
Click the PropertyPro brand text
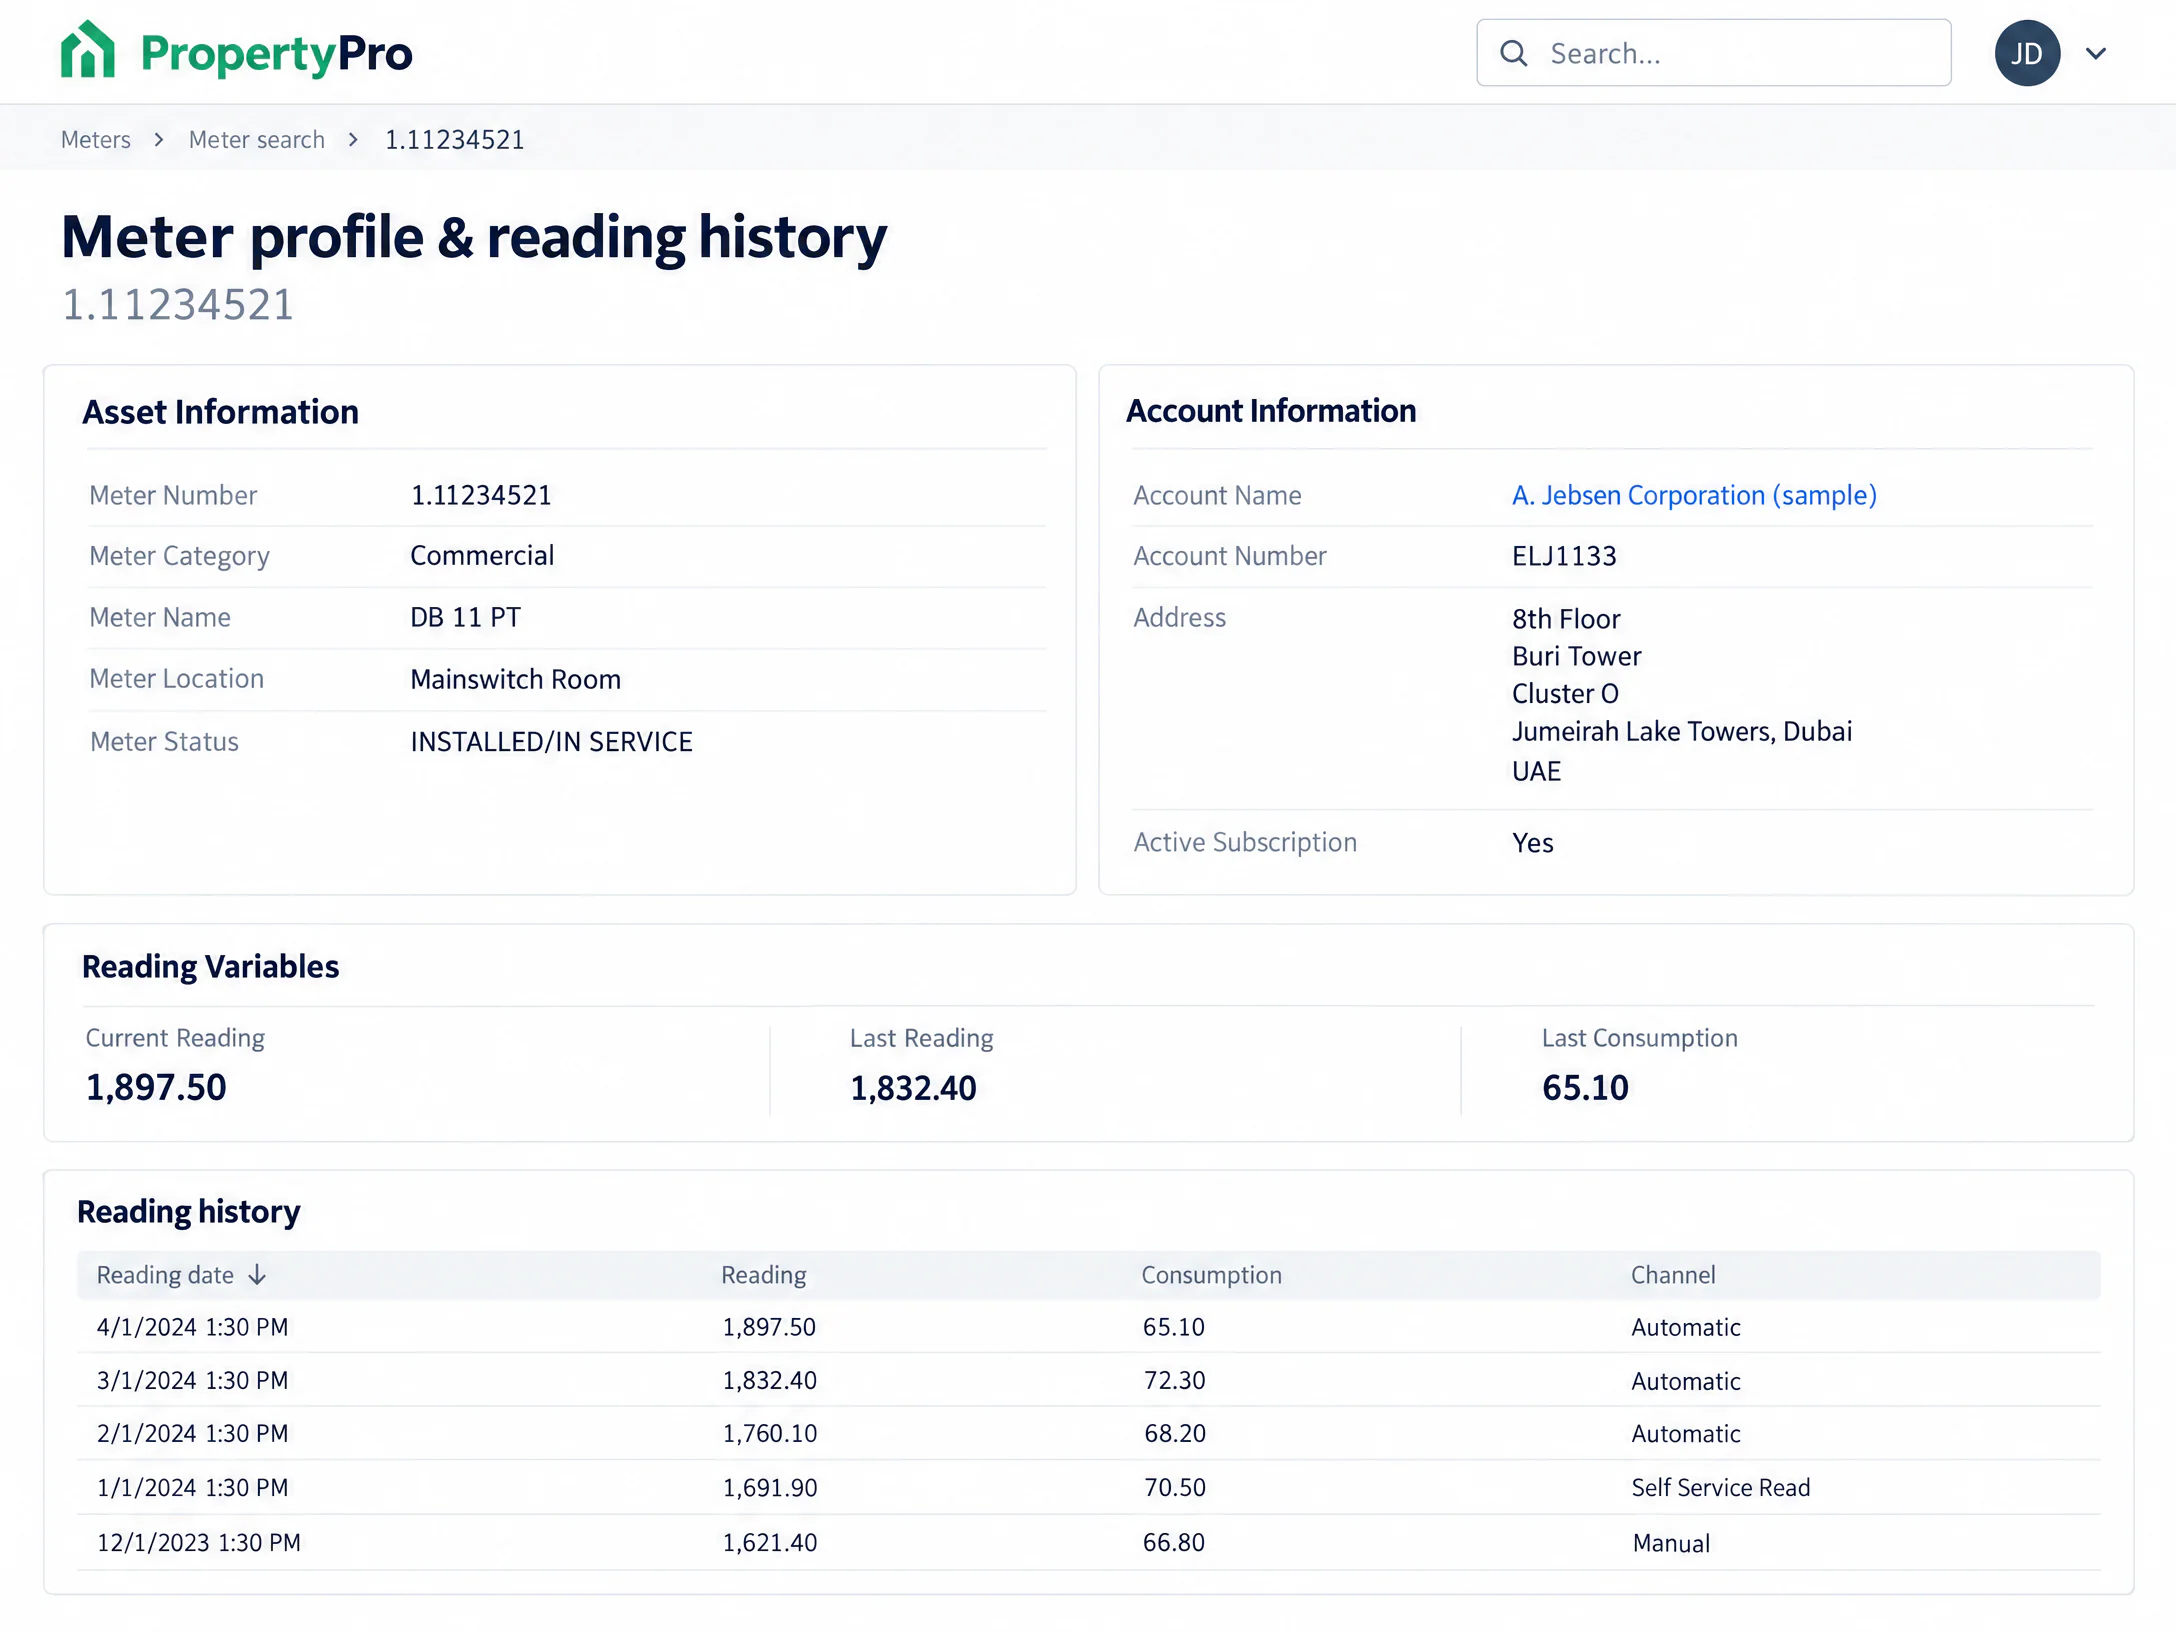point(276,54)
